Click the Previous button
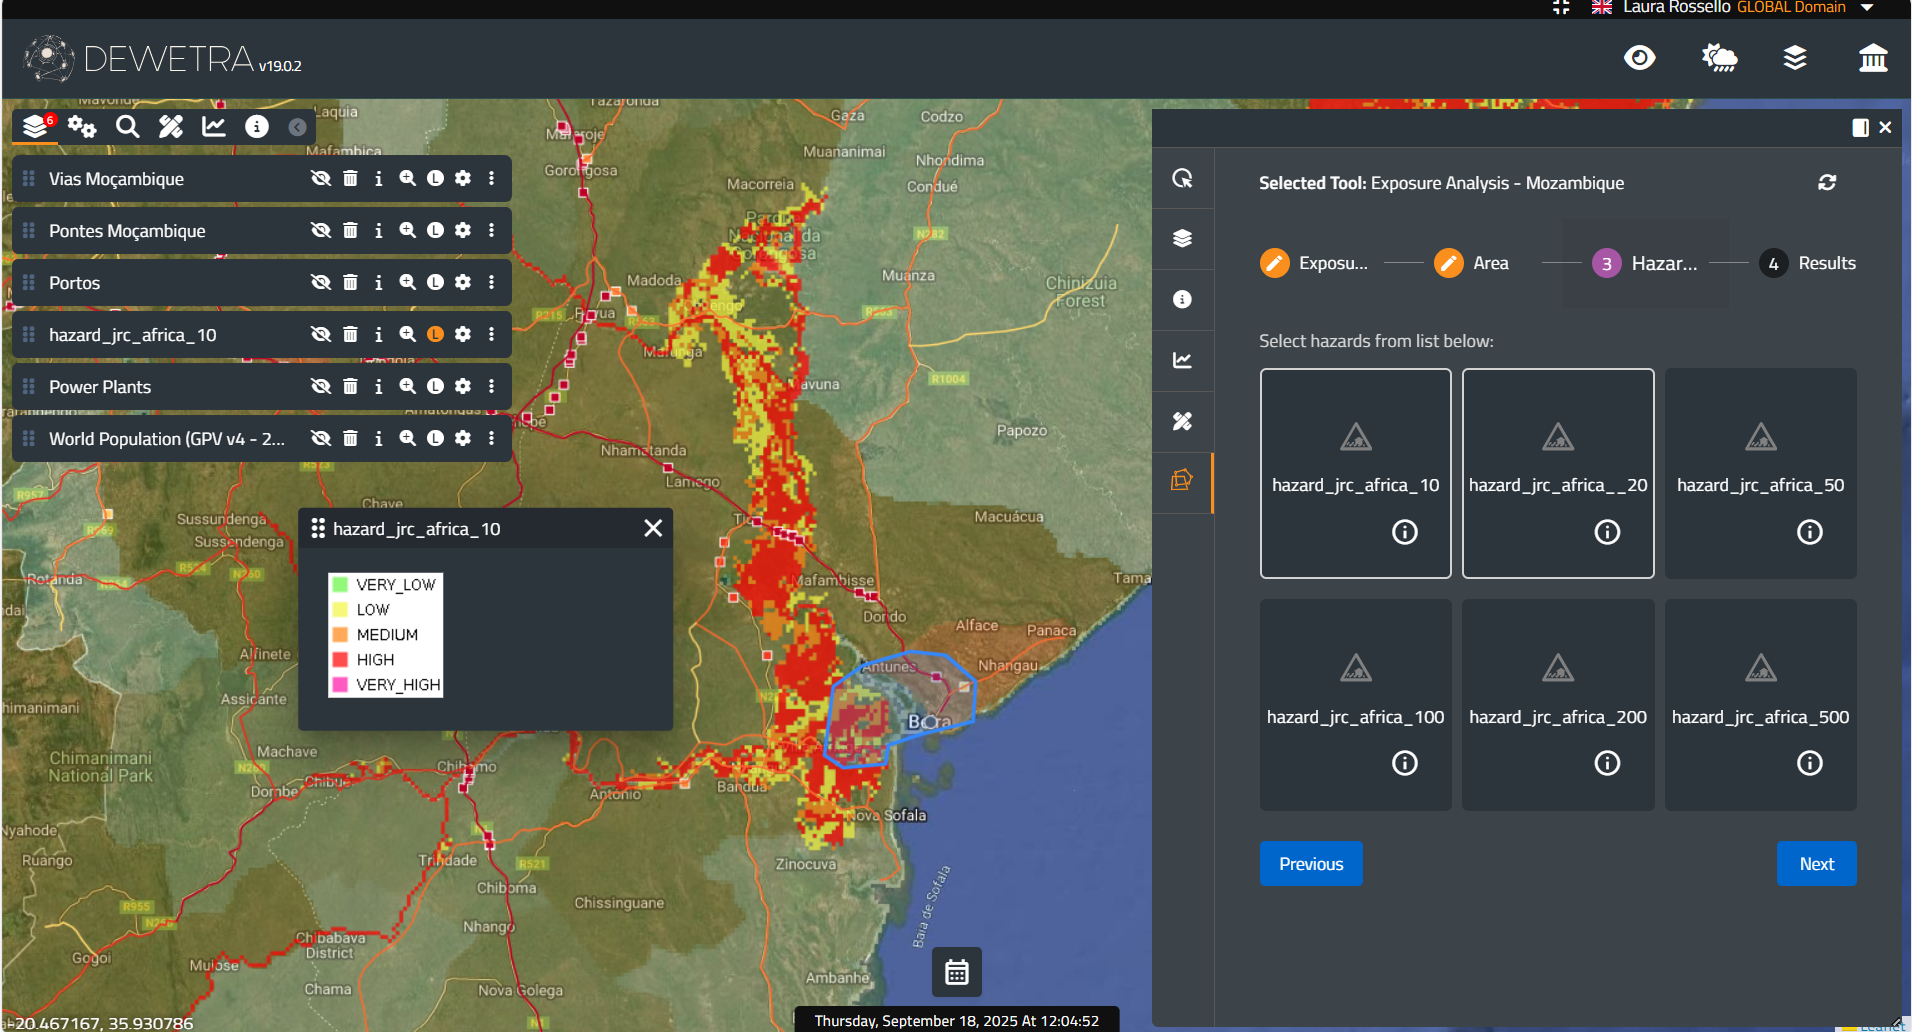1912x1032 pixels. [x=1310, y=864]
